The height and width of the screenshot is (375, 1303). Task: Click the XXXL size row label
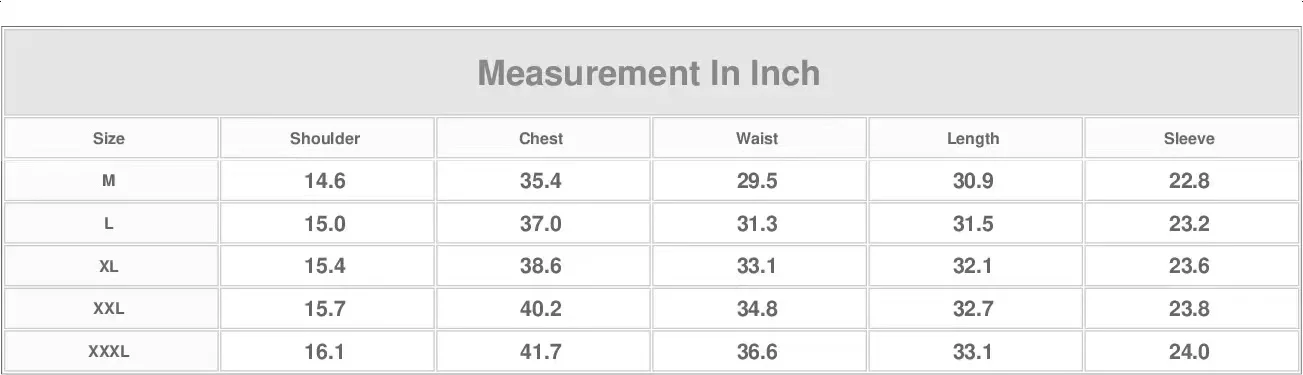[x=109, y=352]
